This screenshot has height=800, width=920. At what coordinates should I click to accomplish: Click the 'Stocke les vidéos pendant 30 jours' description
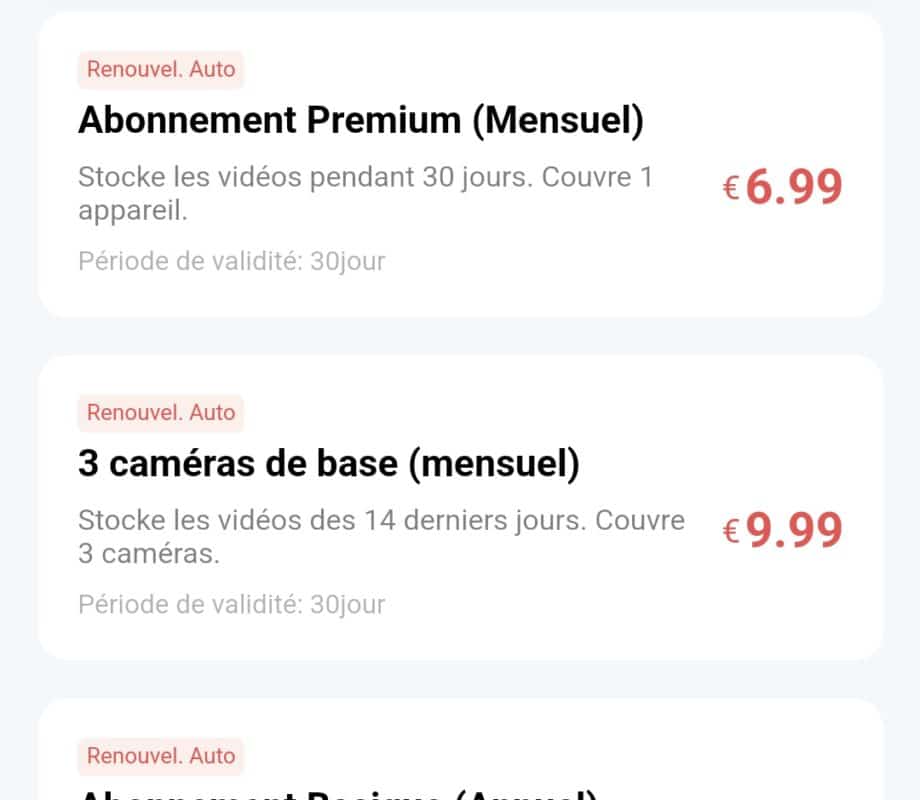click(365, 194)
